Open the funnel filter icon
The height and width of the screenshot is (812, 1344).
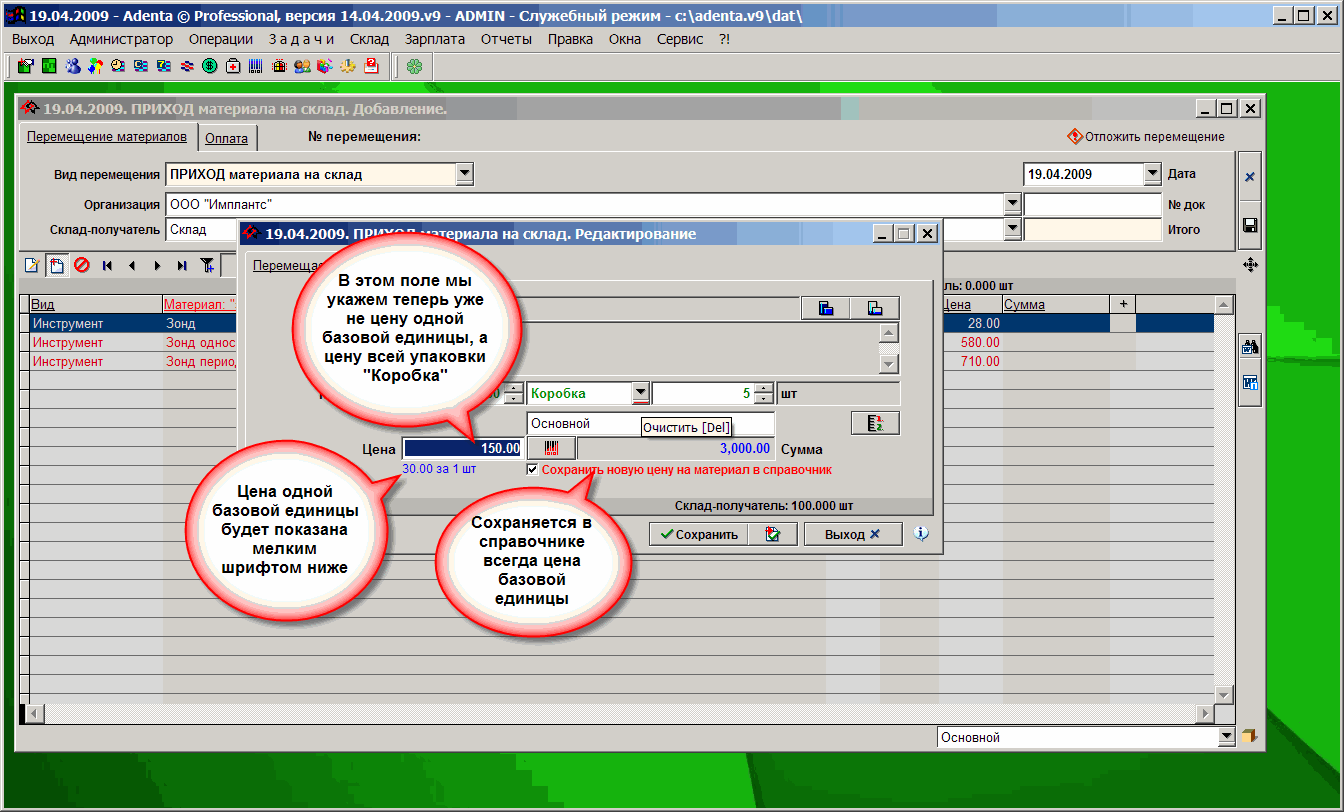[x=207, y=265]
